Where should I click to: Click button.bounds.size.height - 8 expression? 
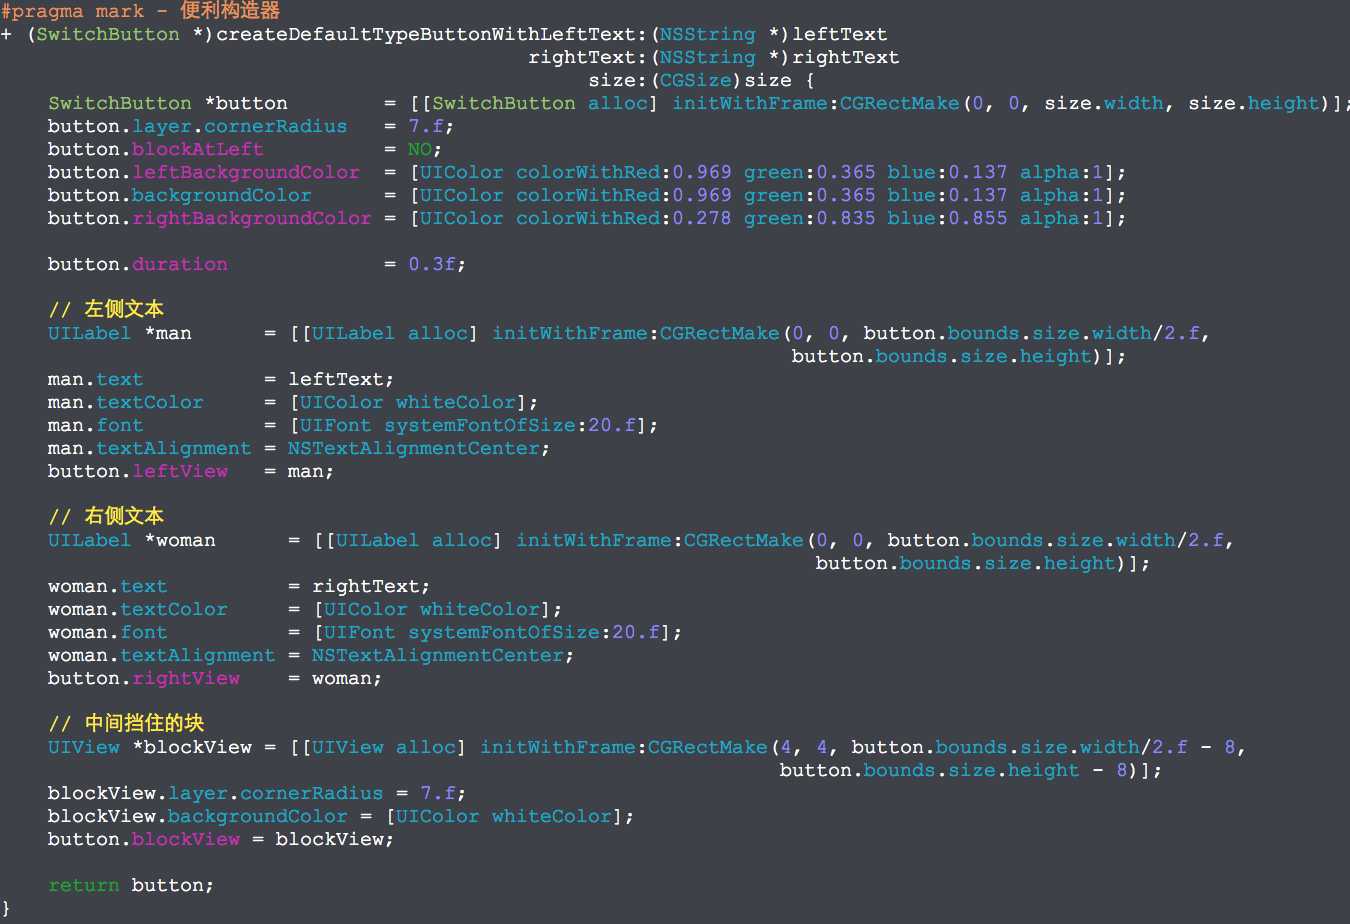coord(954,770)
